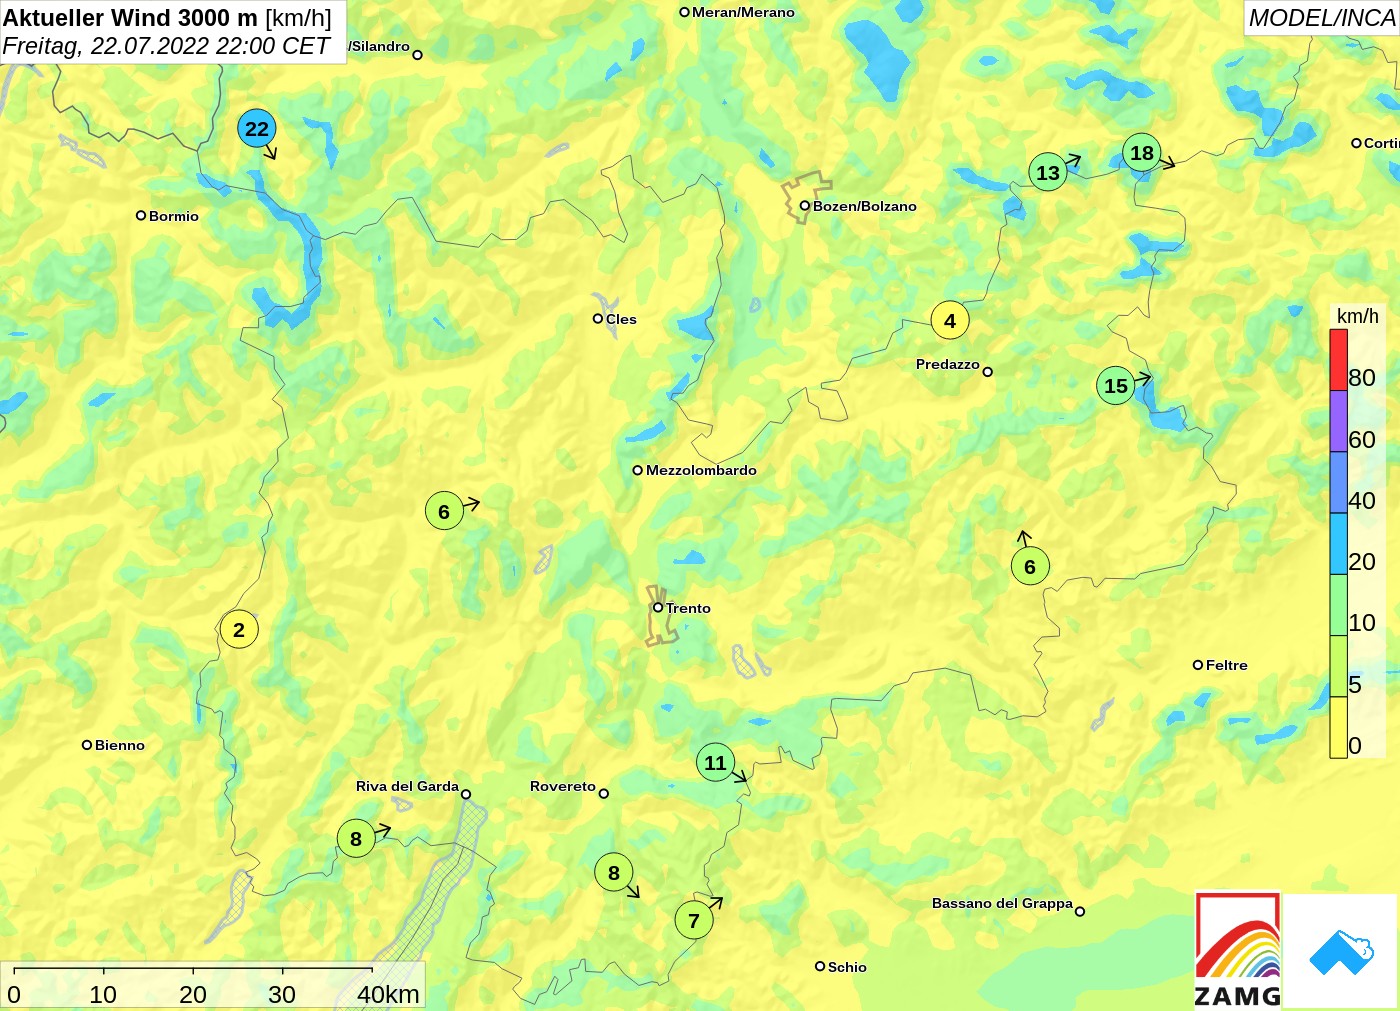Click the Schio city dot marker
This screenshot has height=1011, width=1400.
(820, 966)
